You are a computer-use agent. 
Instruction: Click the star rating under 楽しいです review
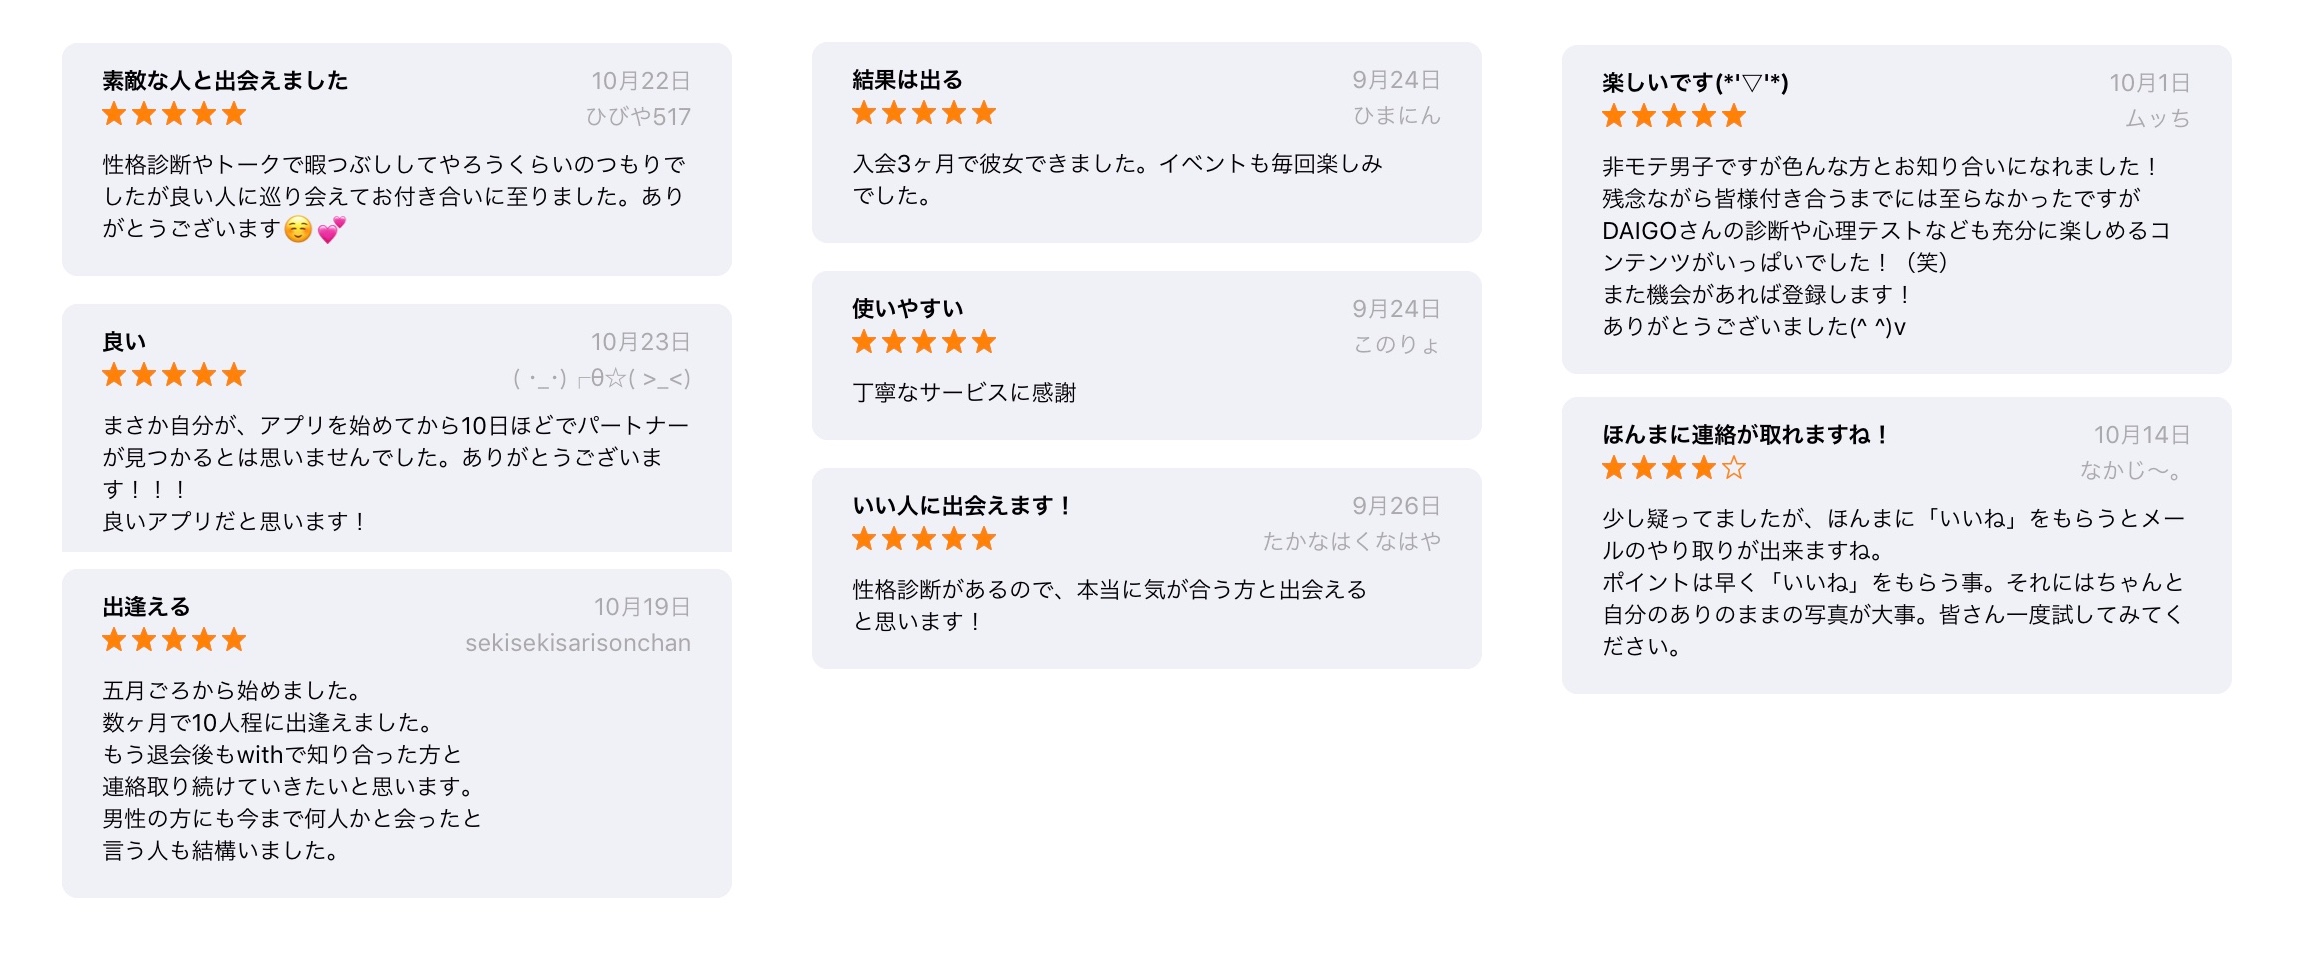pos(1674,116)
